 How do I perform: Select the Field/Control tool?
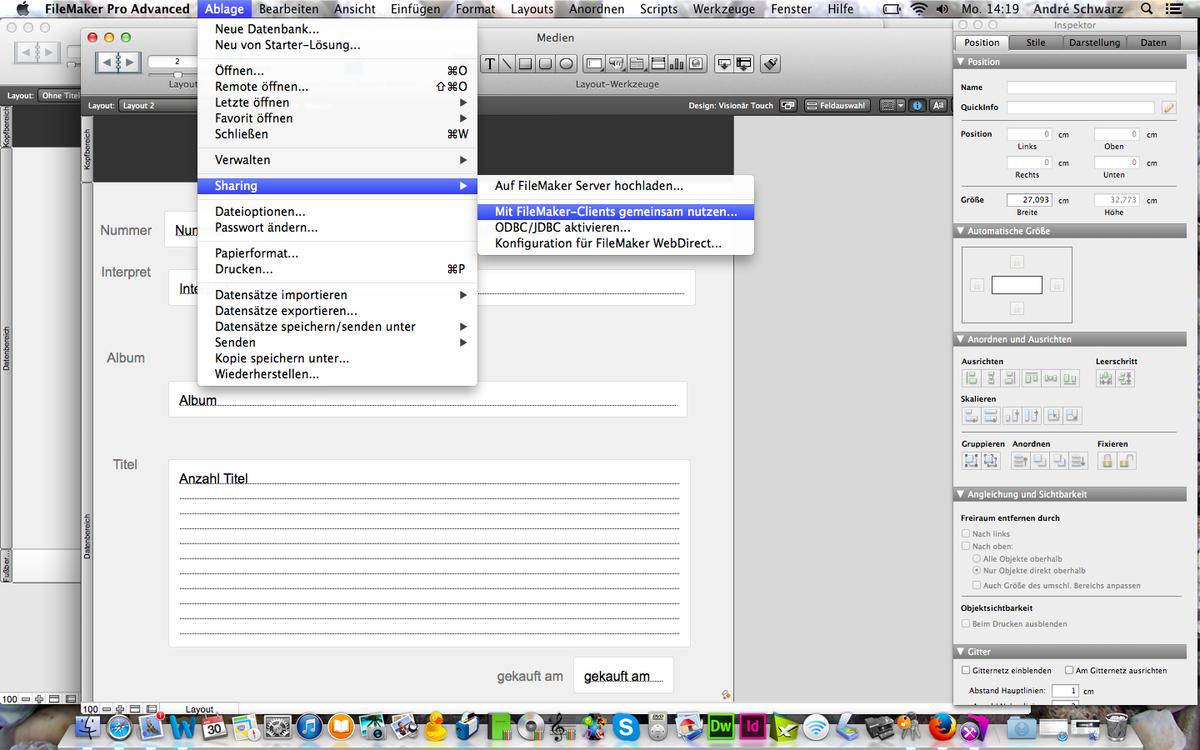pyautogui.click(x=594, y=64)
